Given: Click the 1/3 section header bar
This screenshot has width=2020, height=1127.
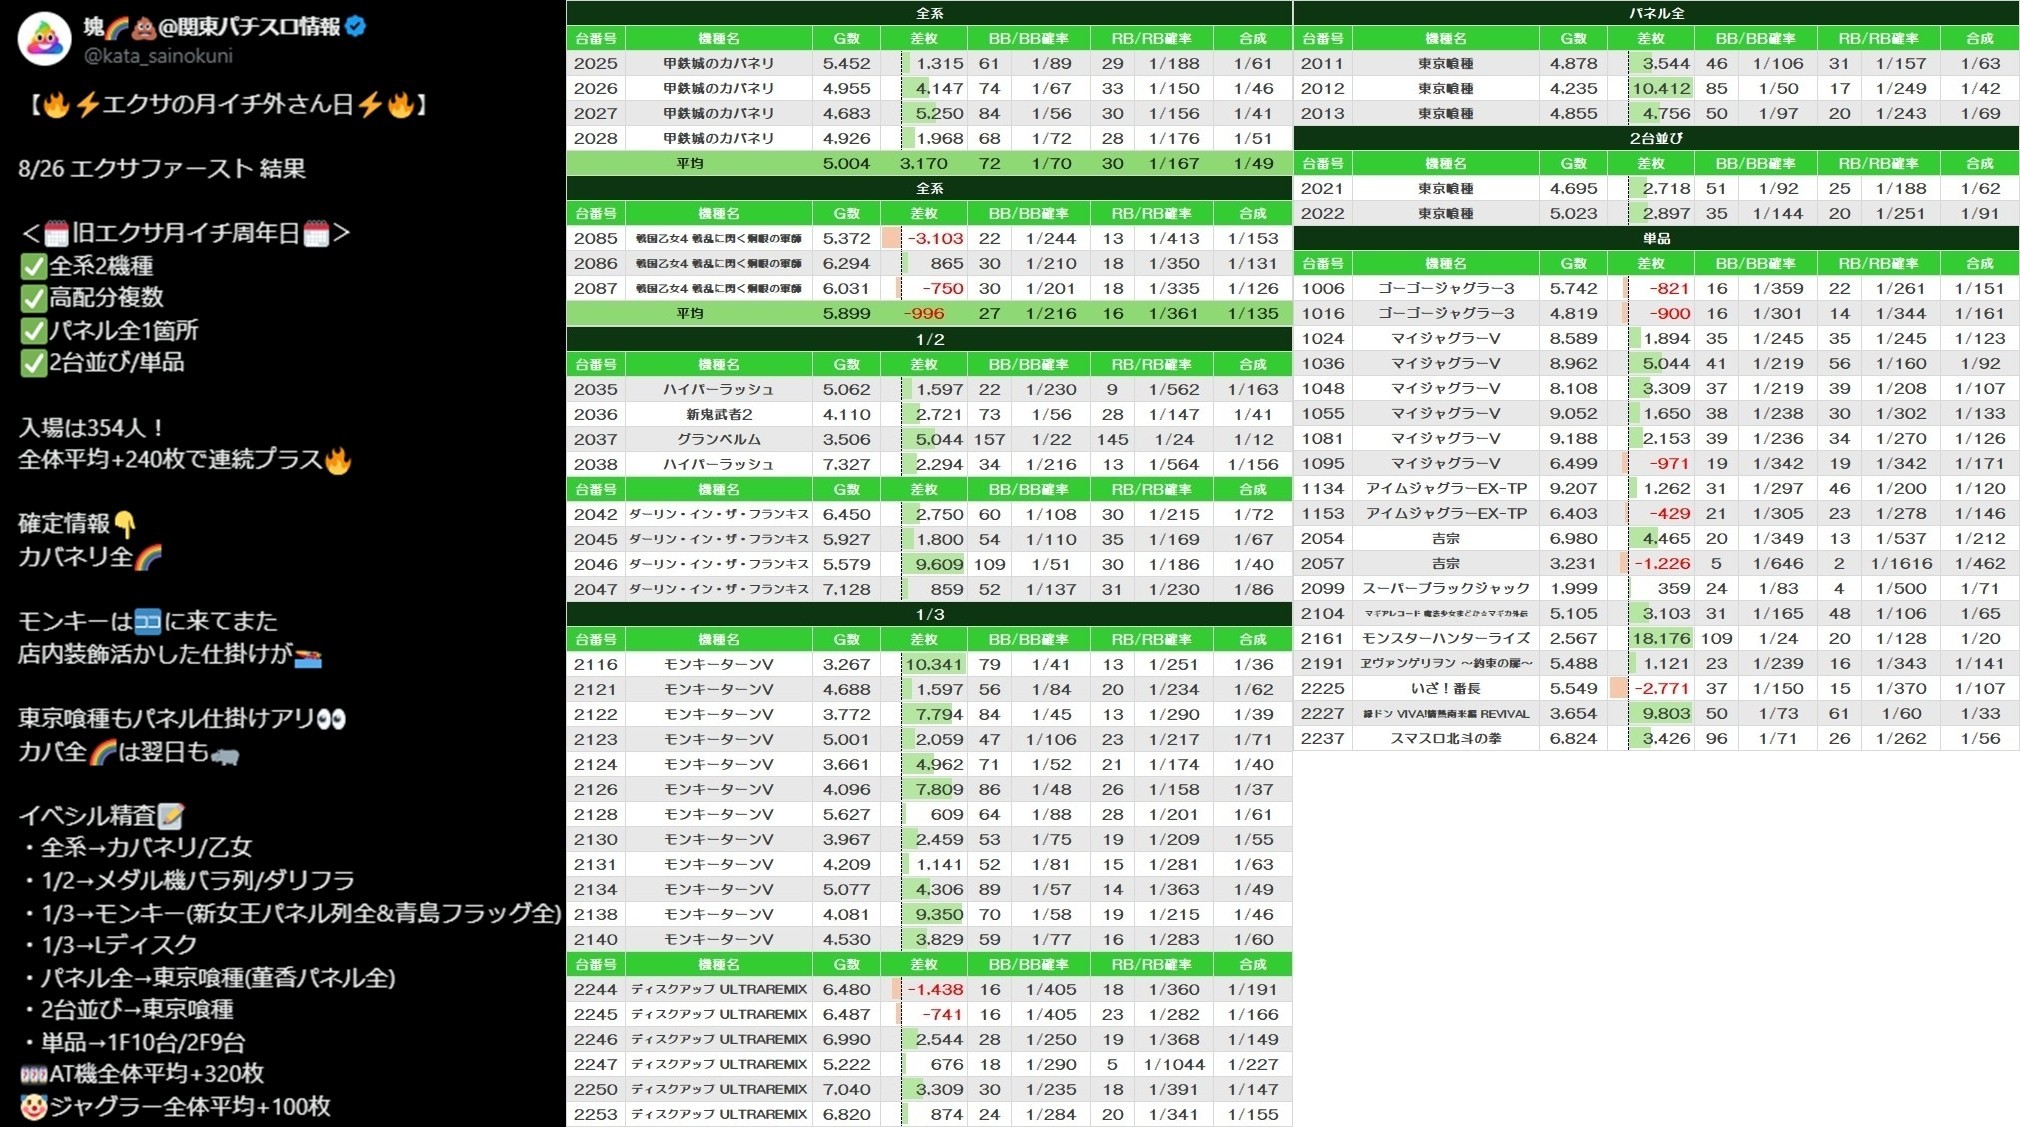Looking at the screenshot, I should [929, 614].
